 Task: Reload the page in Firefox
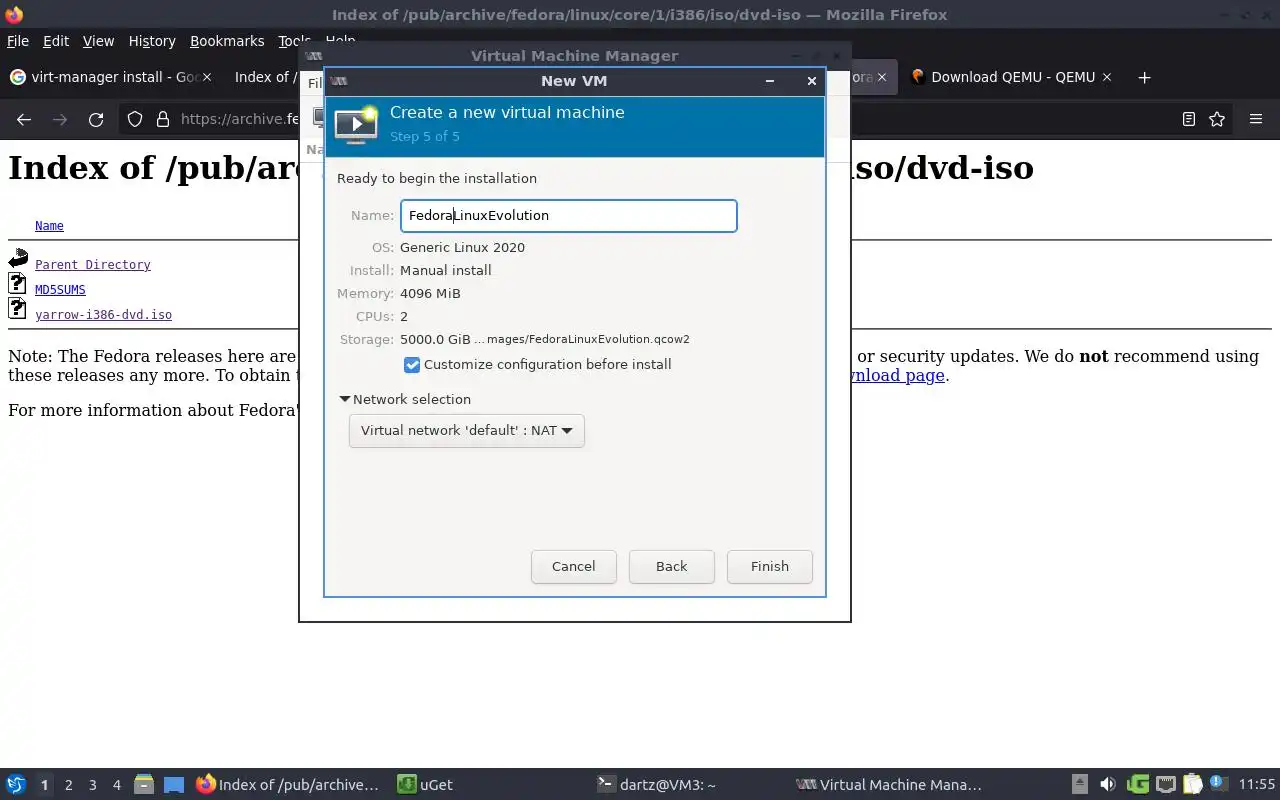[96, 119]
